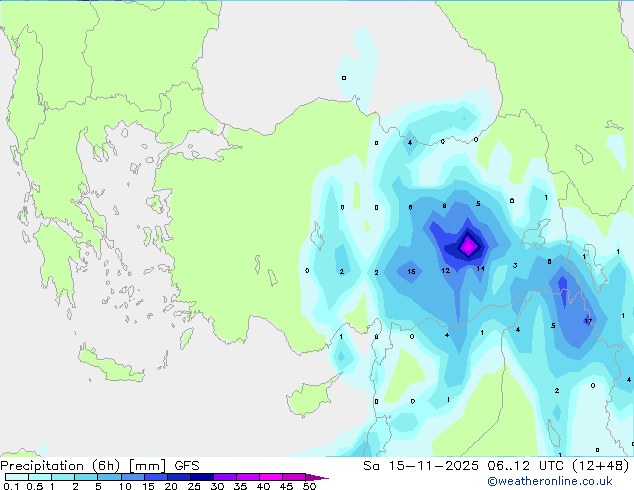This screenshot has width=634, height=490.
Task: Select the 5–10 mm legend color box
Action: pos(109,477)
